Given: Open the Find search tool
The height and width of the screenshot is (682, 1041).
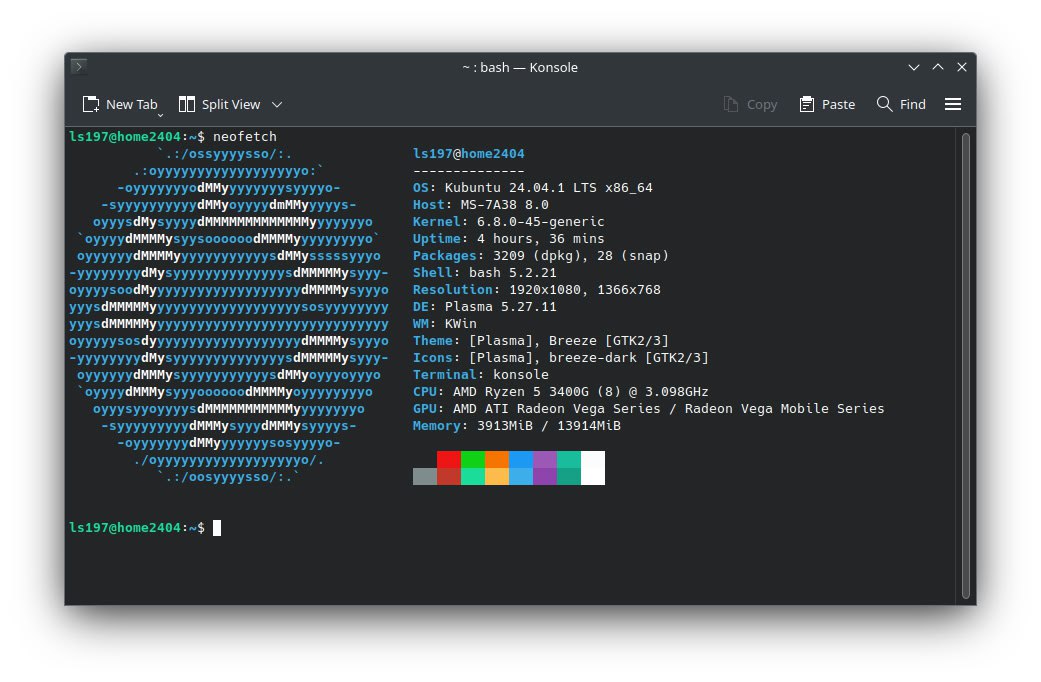Looking at the screenshot, I should coord(901,104).
